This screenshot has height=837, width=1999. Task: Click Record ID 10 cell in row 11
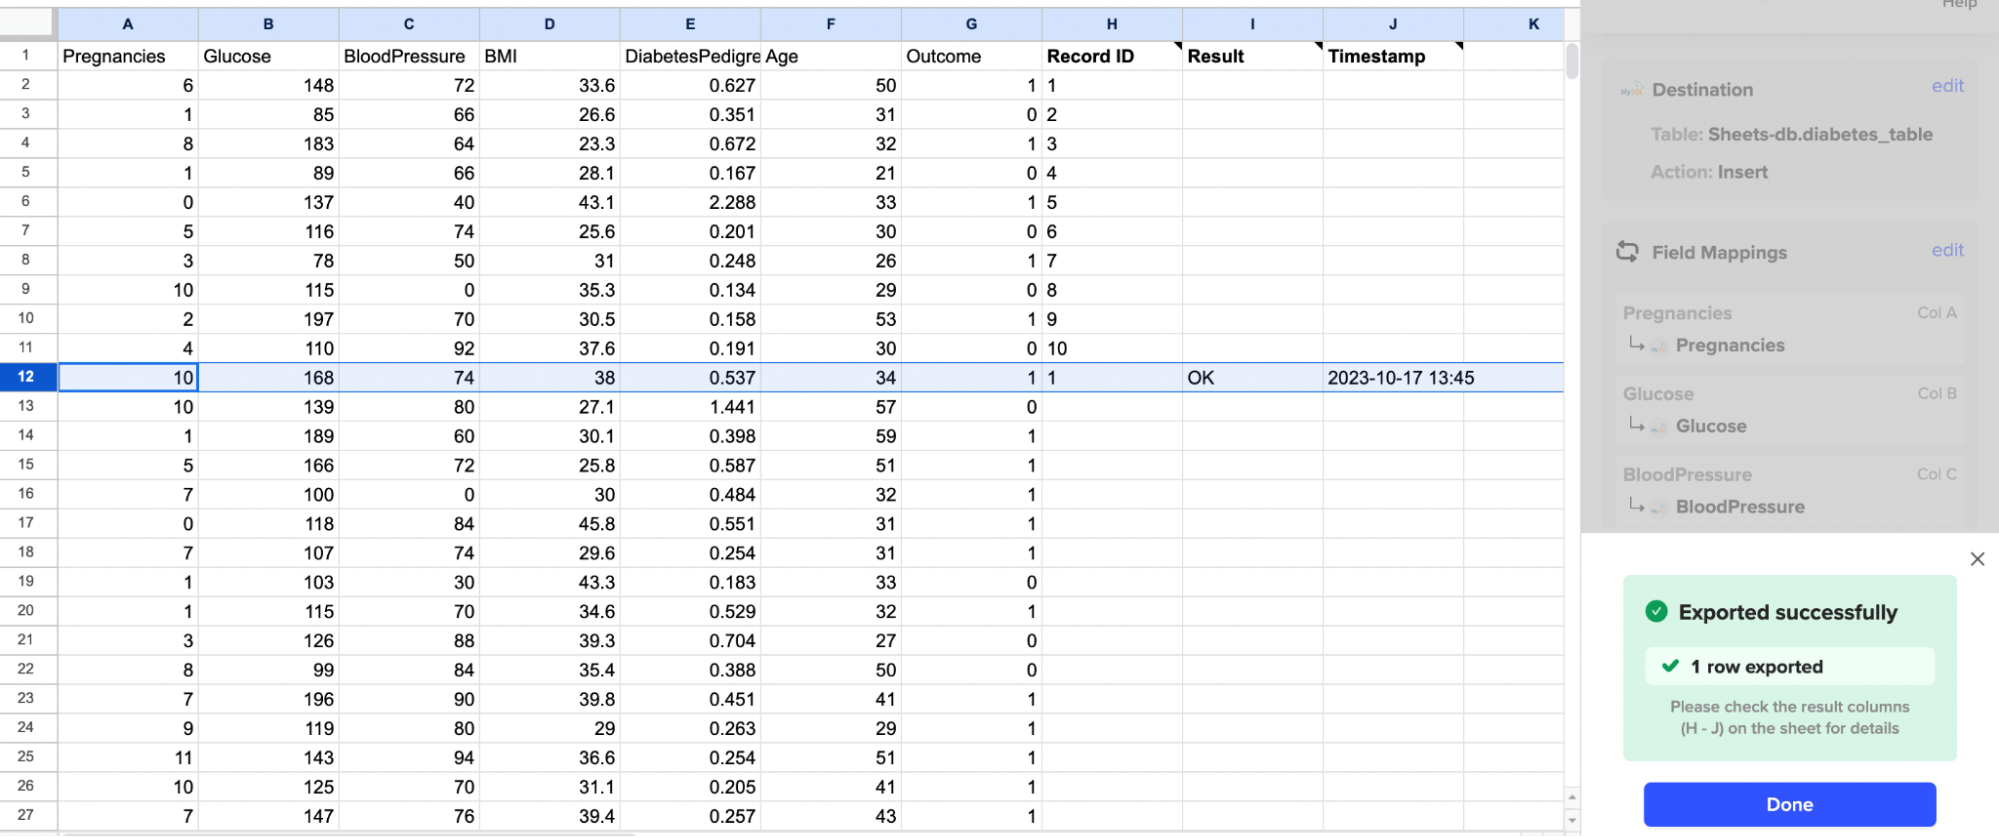click(1111, 348)
